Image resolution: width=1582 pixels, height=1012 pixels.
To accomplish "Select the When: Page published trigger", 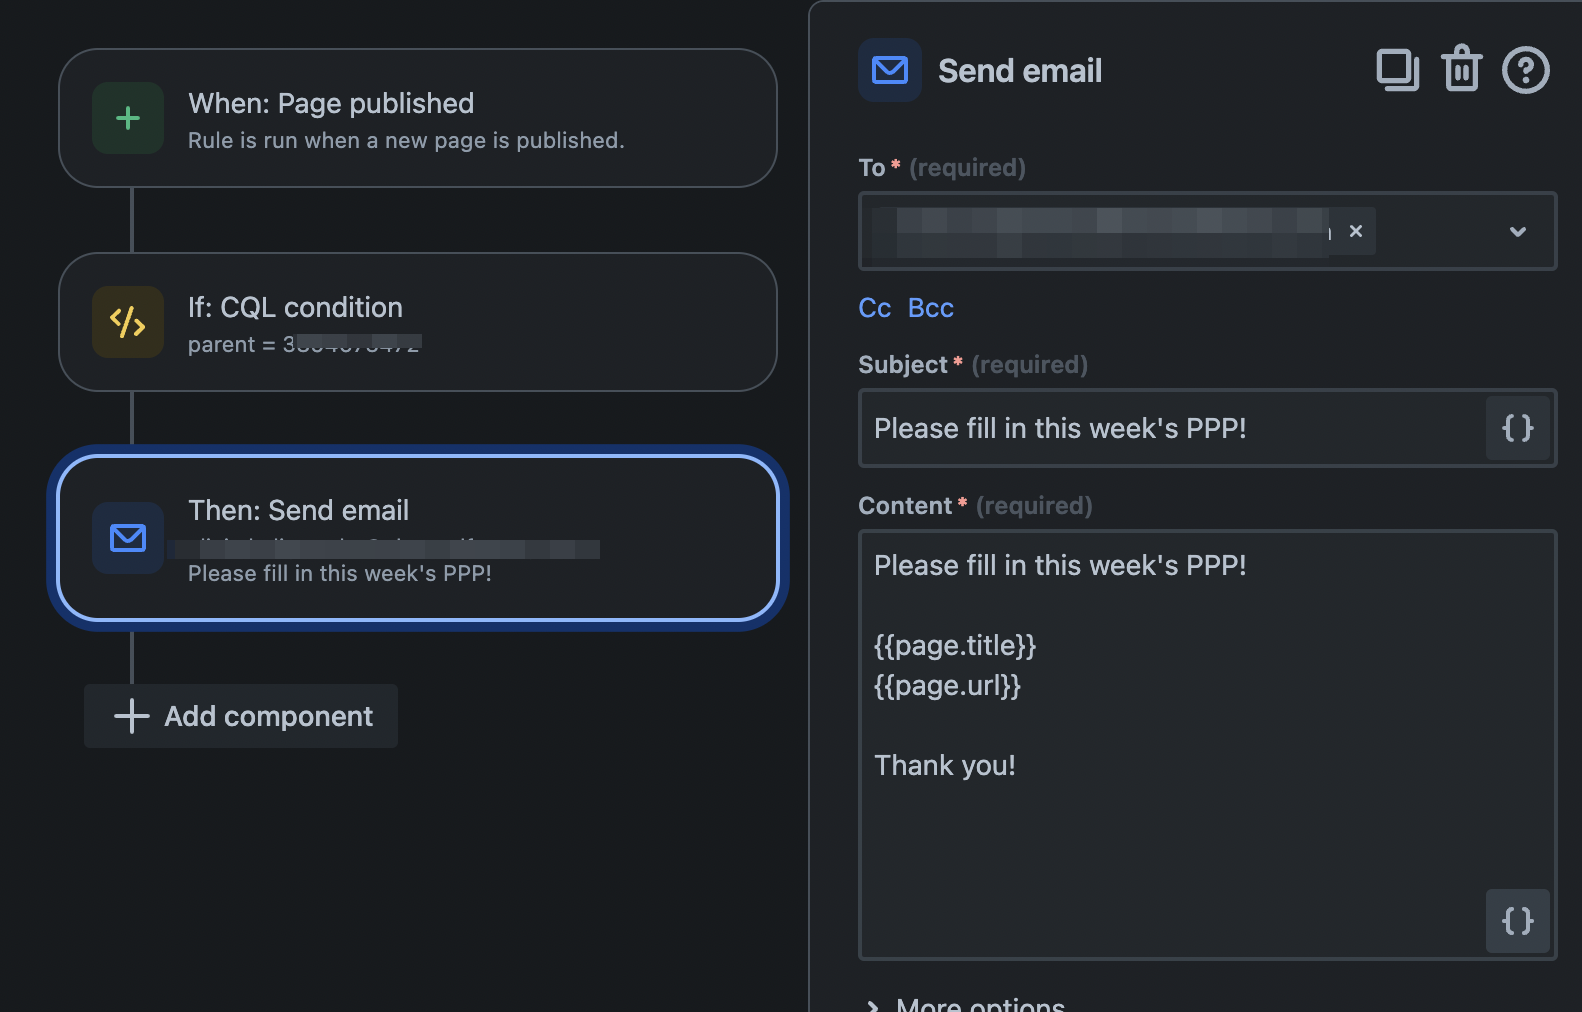I will (x=418, y=118).
